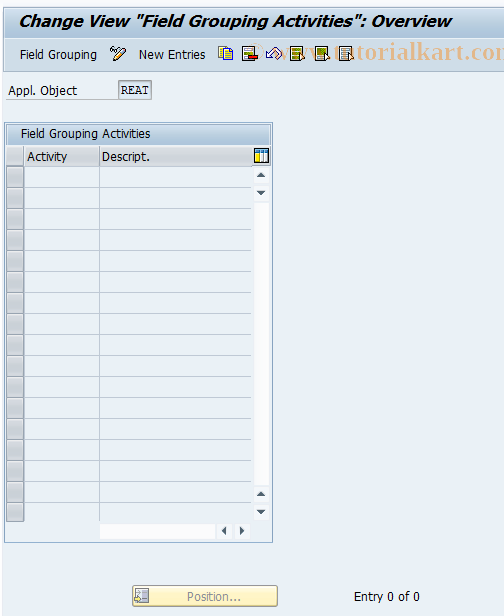Viewport: 504px width, 616px height.
Task: Click the Select Block icon
Action: [x=322, y=54]
